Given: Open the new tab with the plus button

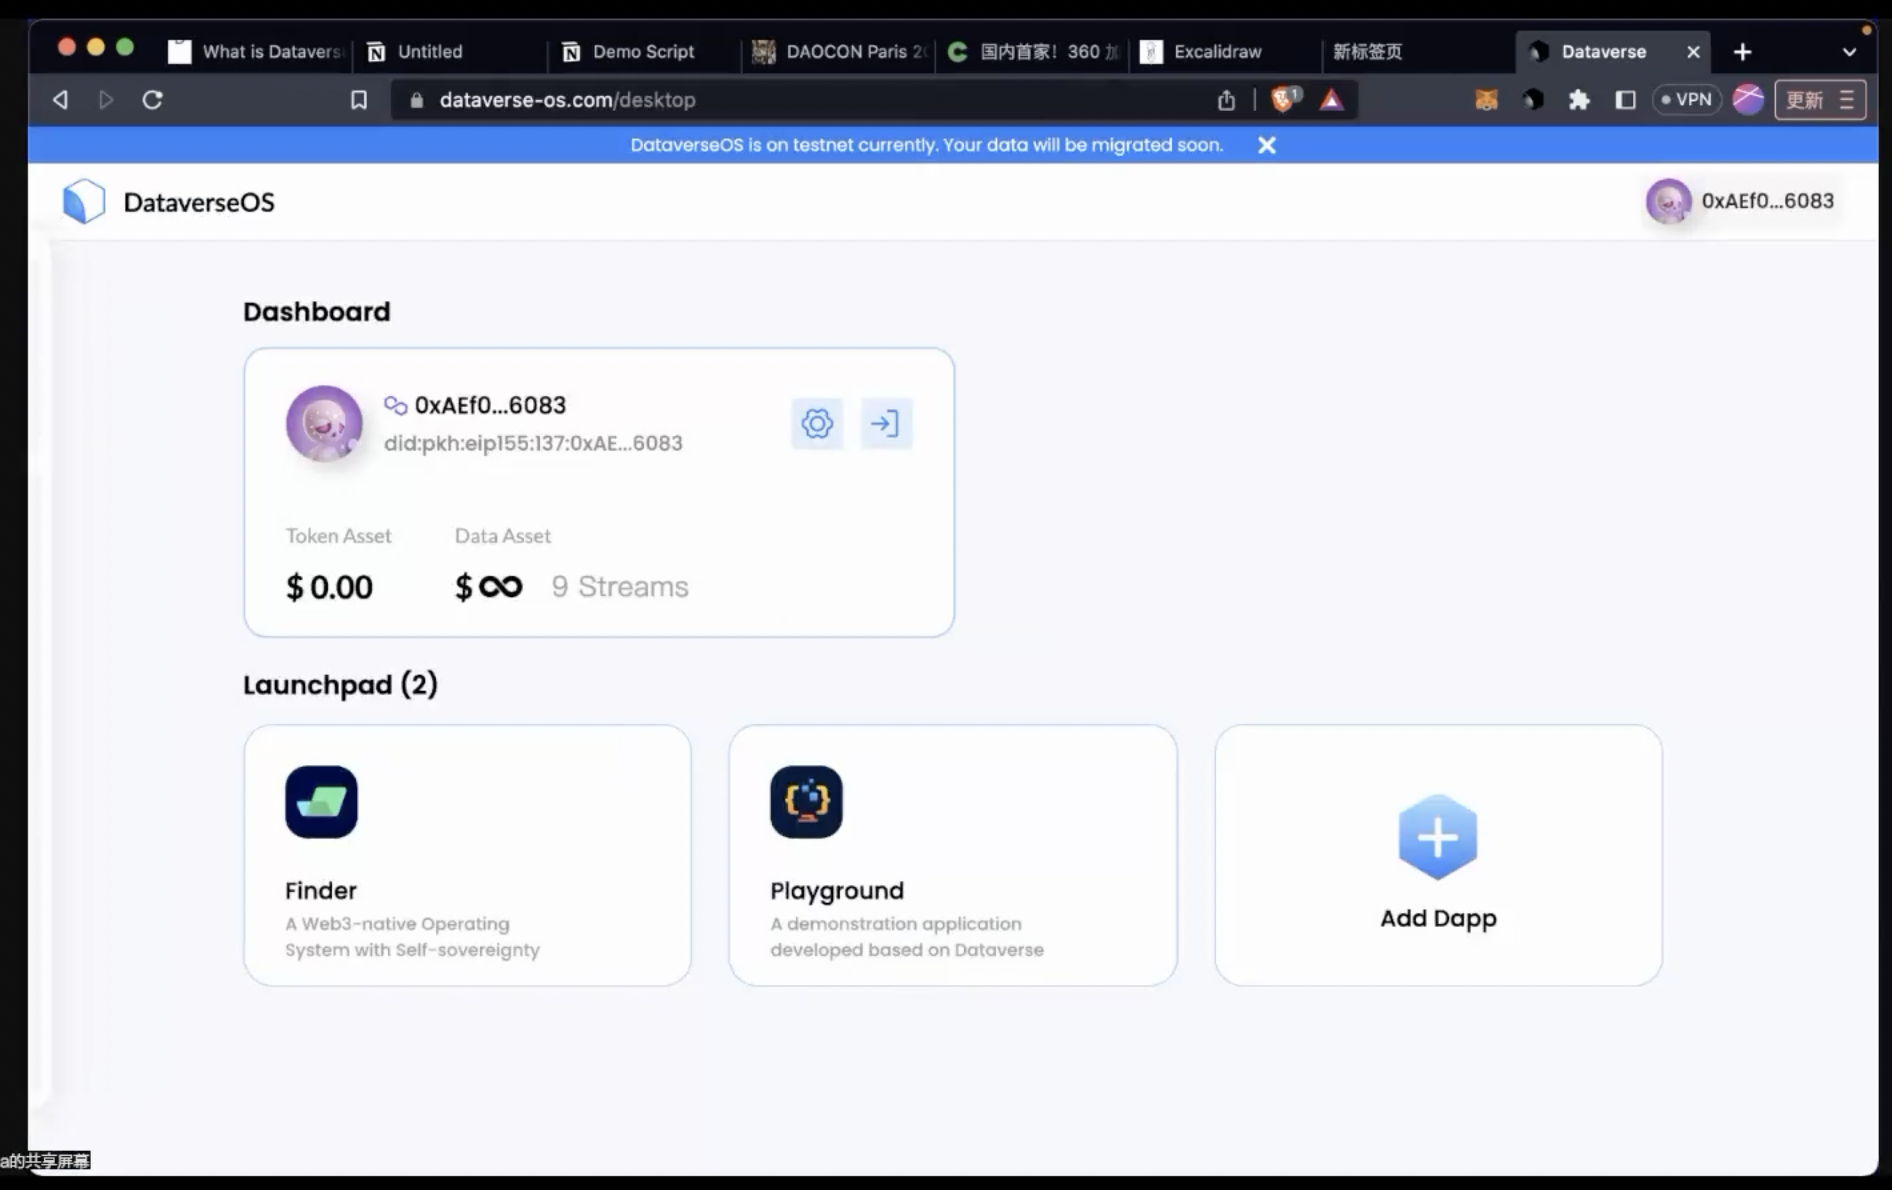Looking at the screenshot, I should [1742, 52].
